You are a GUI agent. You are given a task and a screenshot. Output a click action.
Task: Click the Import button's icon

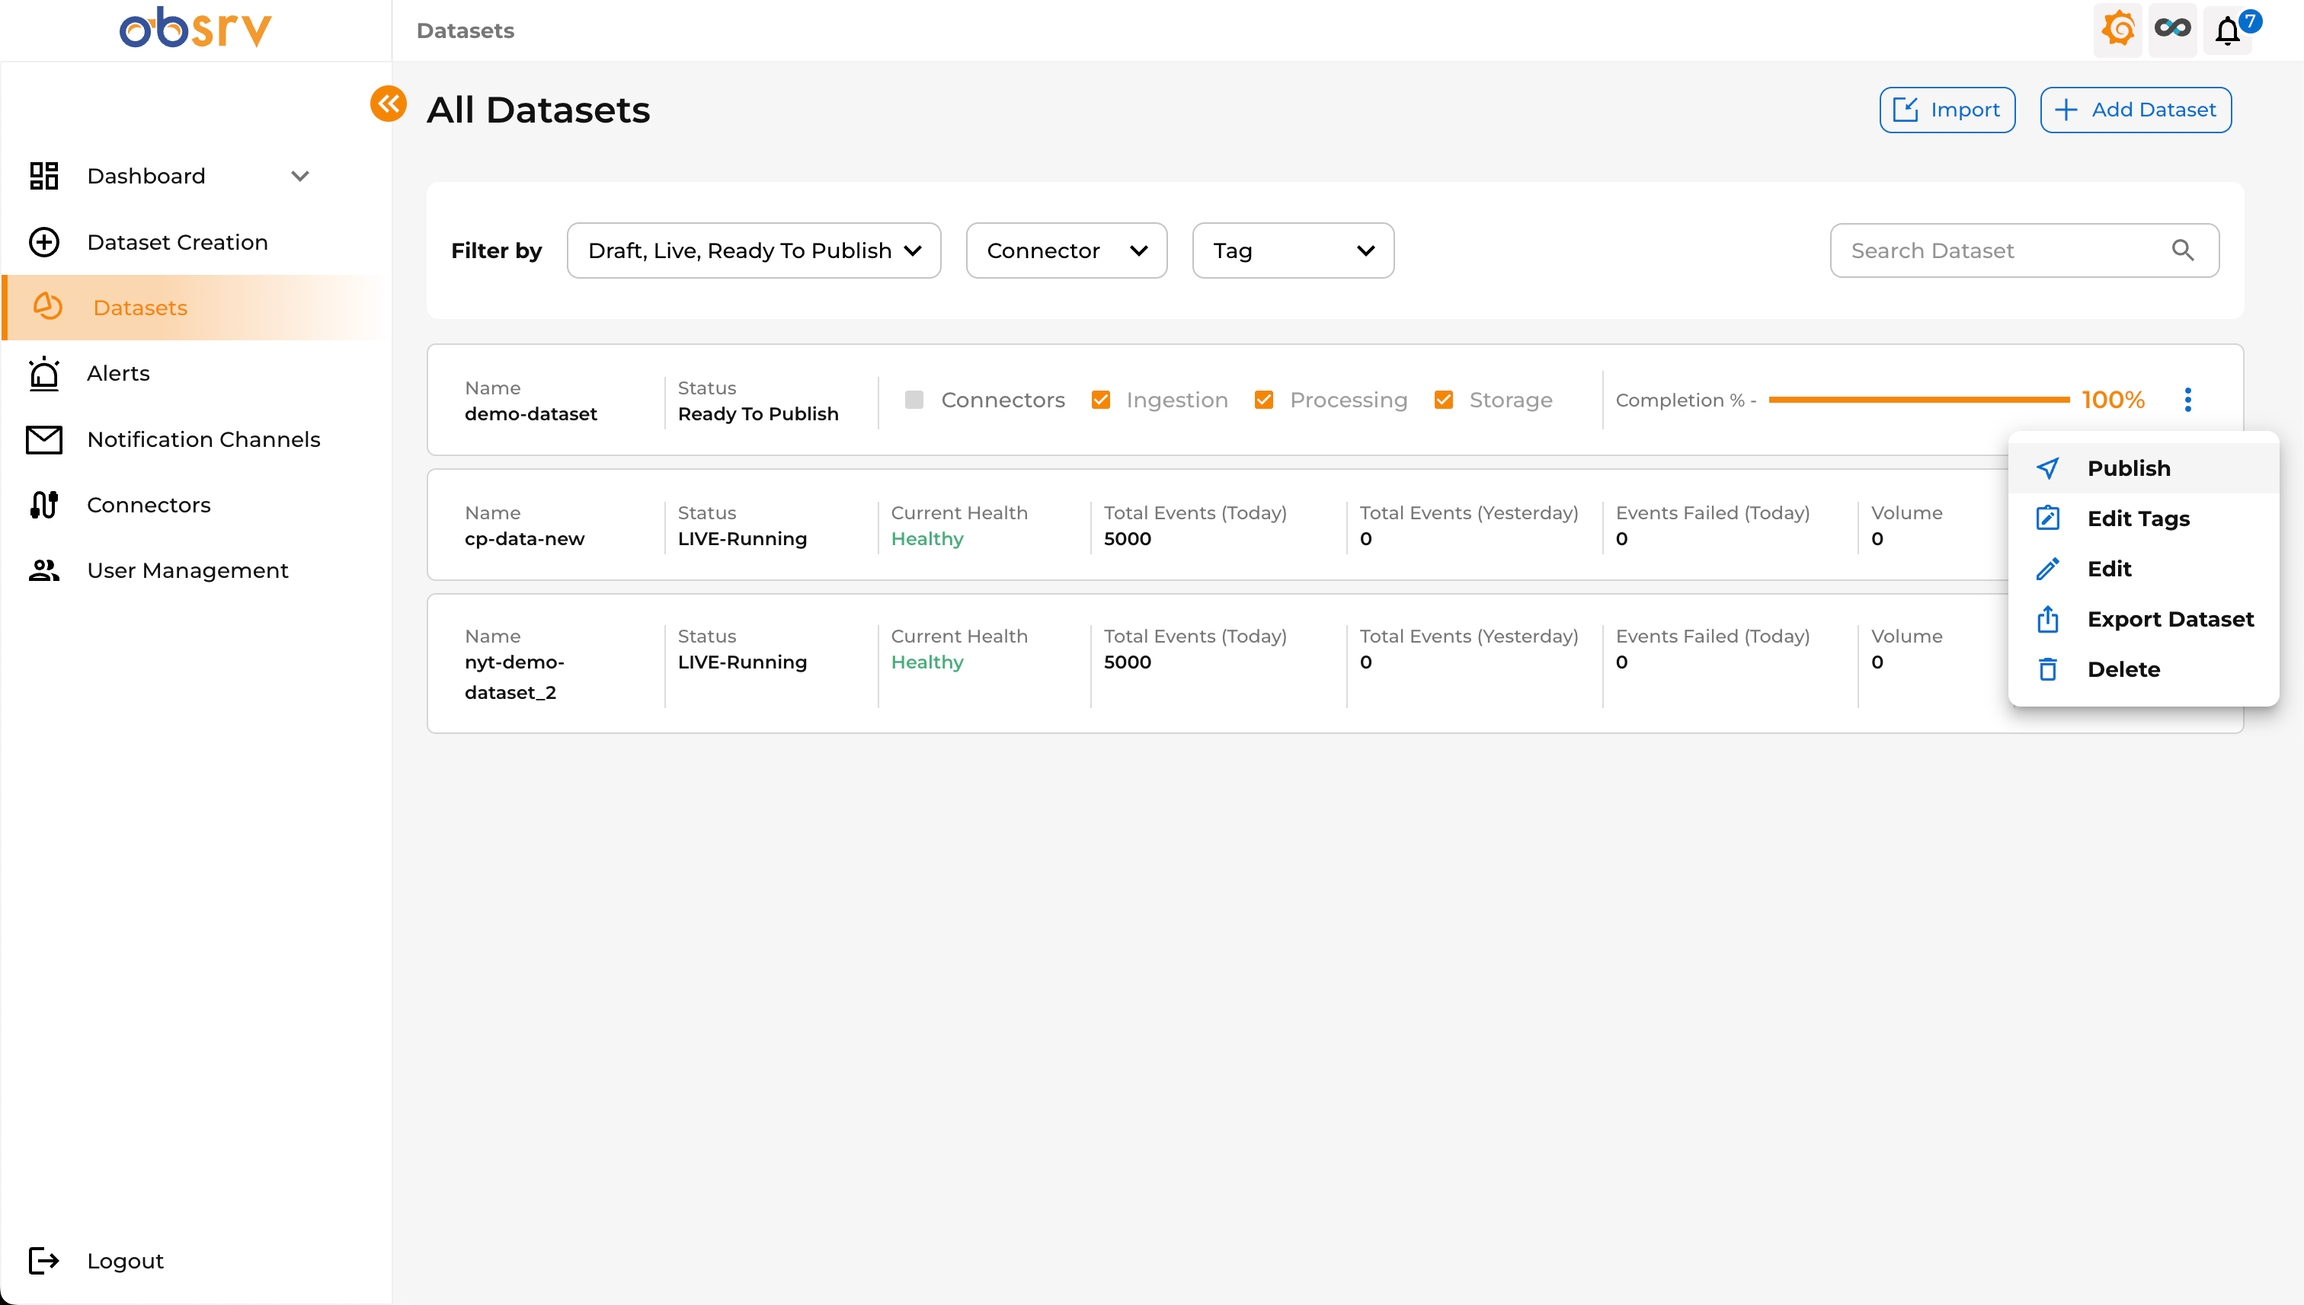click(1906, 110)
